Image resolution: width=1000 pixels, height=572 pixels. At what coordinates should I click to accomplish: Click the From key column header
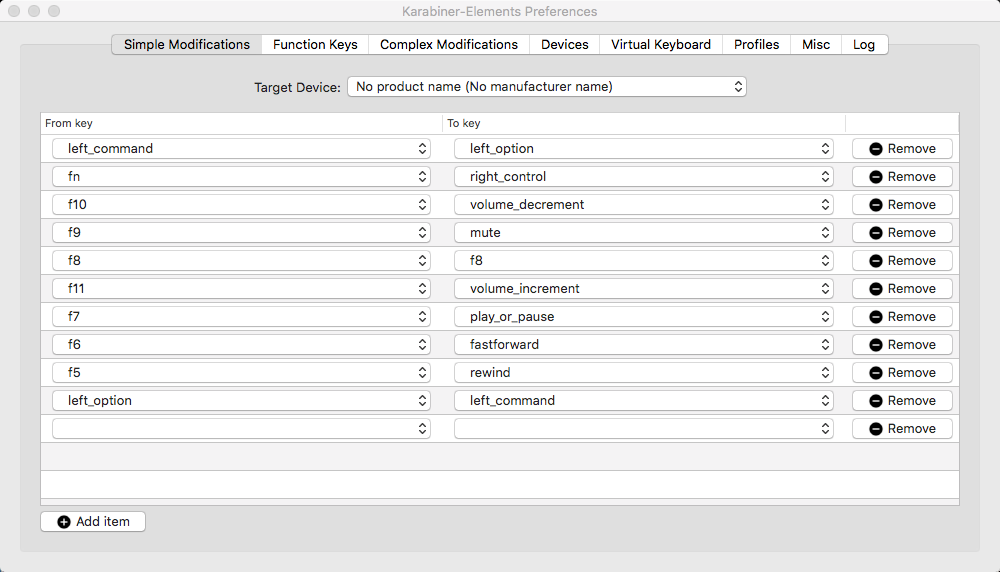pyautogui.click(x=242, y=123)
